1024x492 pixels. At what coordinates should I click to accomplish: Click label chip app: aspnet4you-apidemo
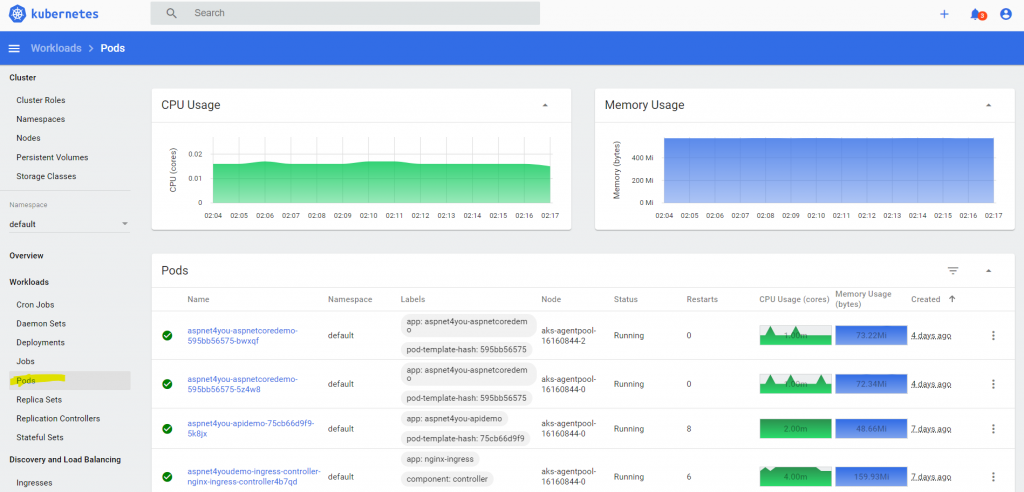click(455, 418)
